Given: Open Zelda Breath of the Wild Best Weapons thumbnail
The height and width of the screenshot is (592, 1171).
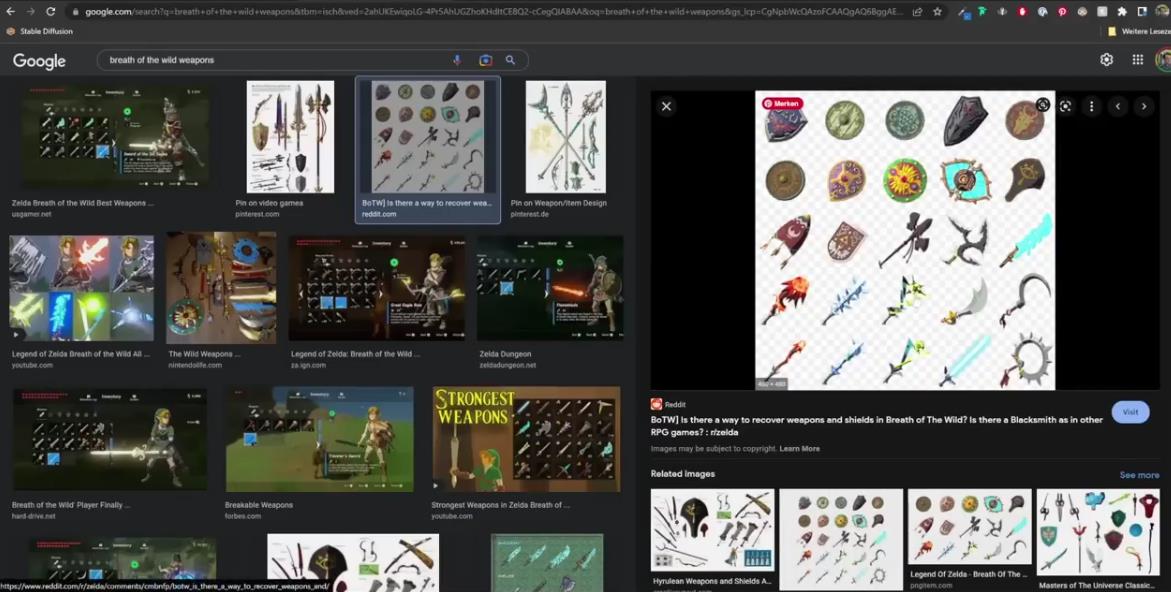Looking at the screenshot, I should [x=115, y=135].
